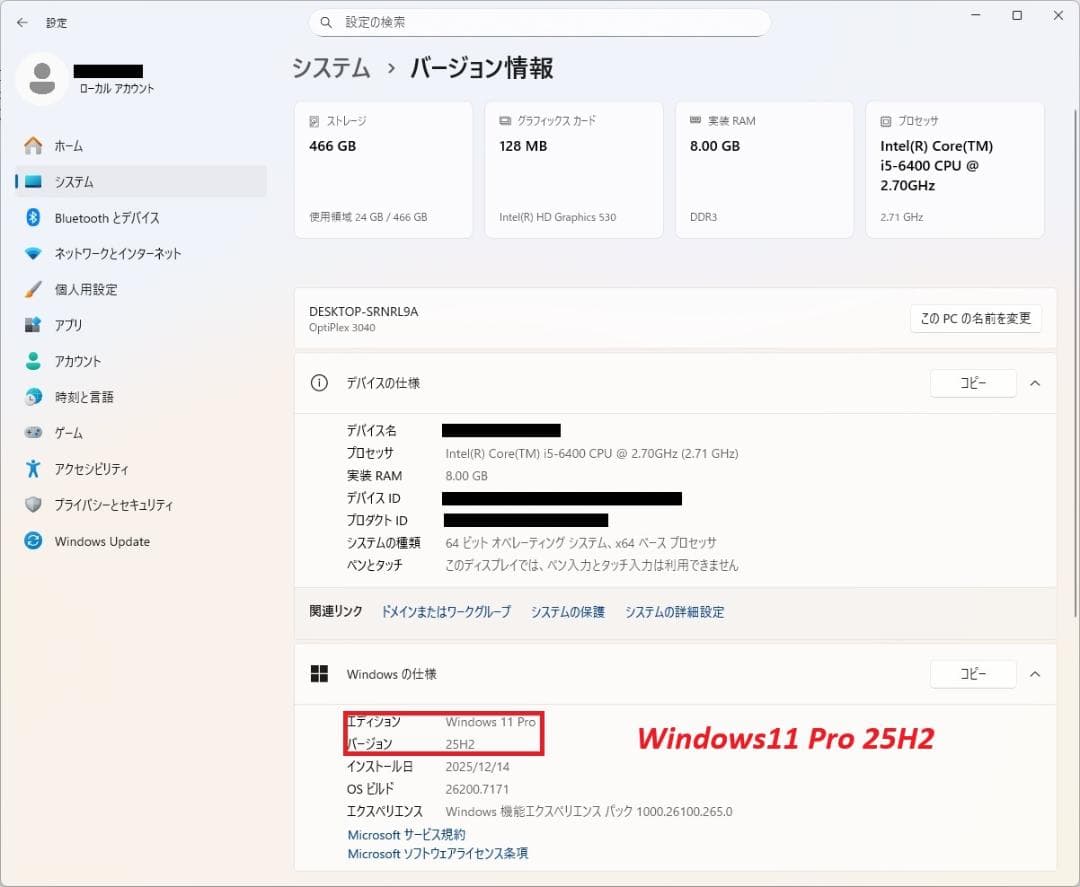Click the 時刻と言語 clock globe icon
Viewport: 1080px width, 887px height.
[33, 397]
